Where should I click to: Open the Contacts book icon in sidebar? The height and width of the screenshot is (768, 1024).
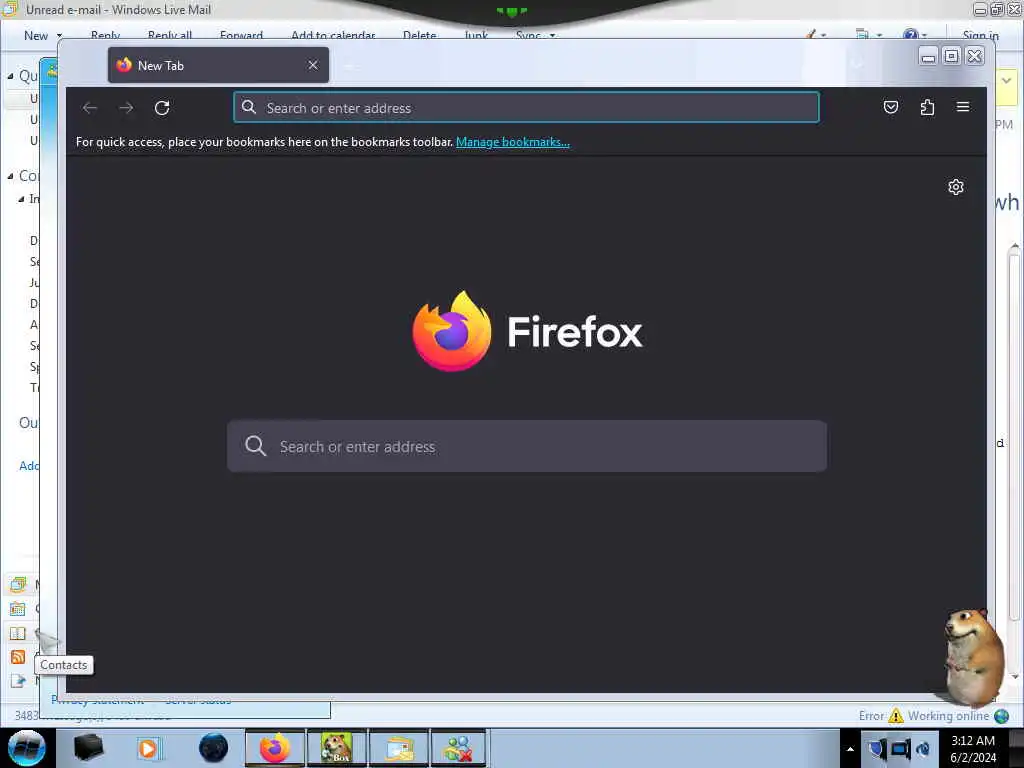18,633
